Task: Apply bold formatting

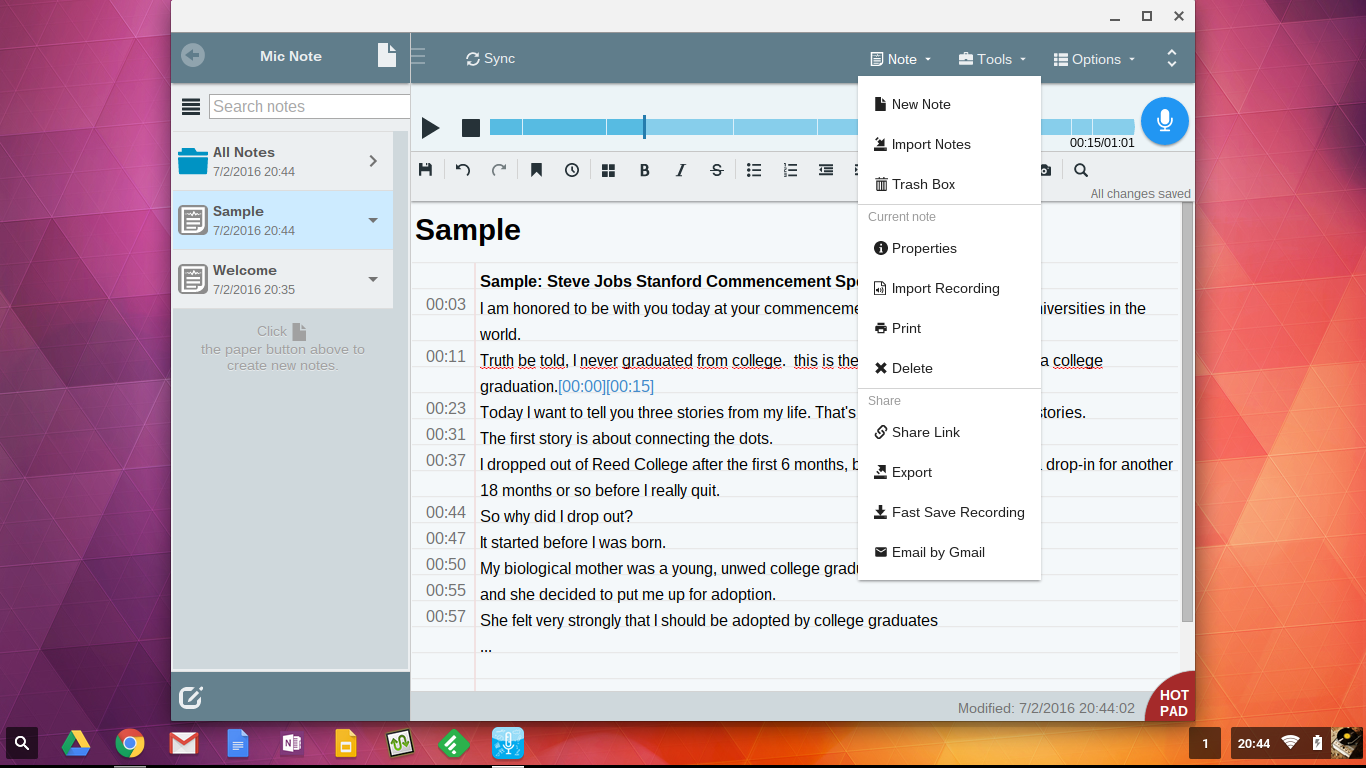Action: [x=645, y=170]
